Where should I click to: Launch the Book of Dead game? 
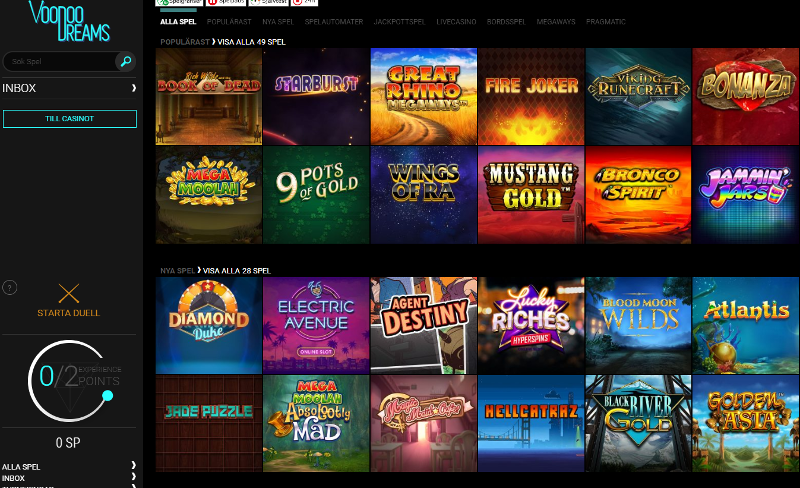pyautogui.click(x=209, y=96)
